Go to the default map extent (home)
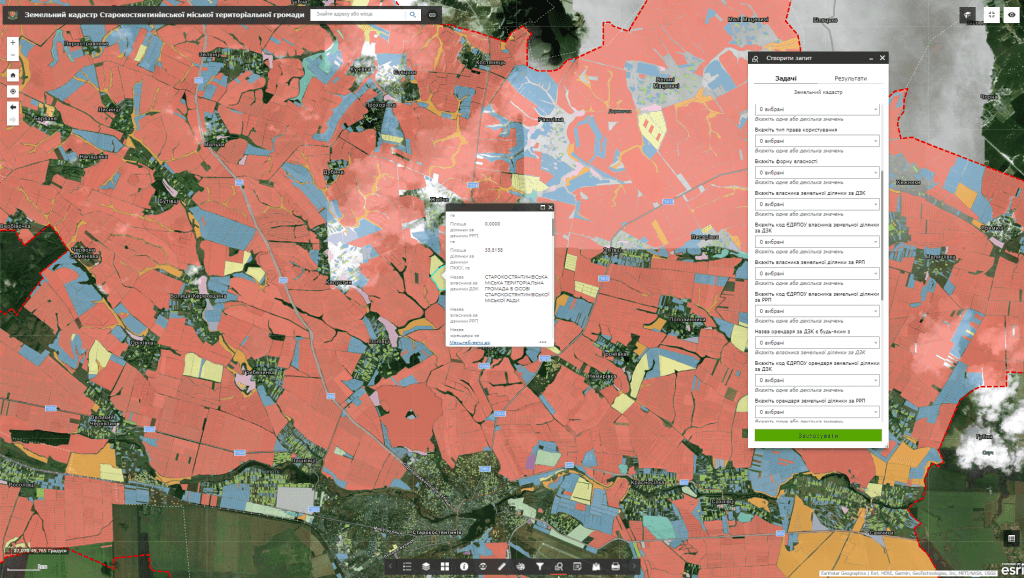Image resolution: width=1024 pixels, height=578 pixels. click(x=12, y=75)
